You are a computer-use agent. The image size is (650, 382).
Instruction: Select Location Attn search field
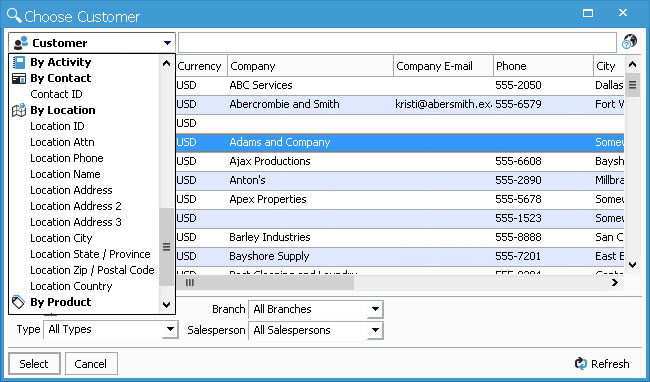(62, 142)
